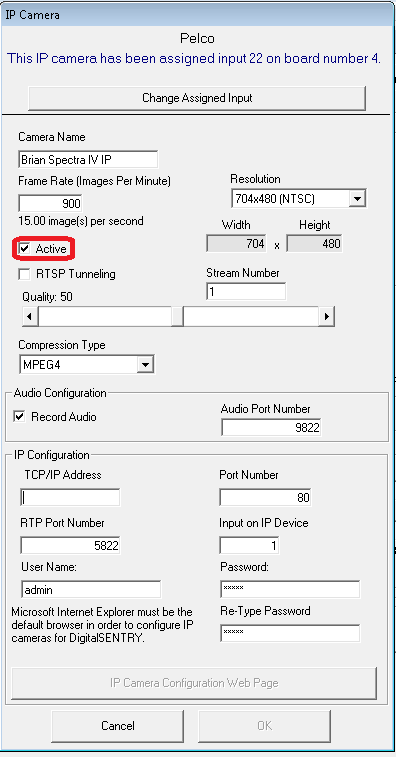
Task: Enable the RTSP Tunneling checkbox
Action: click(x=24, y=274)
